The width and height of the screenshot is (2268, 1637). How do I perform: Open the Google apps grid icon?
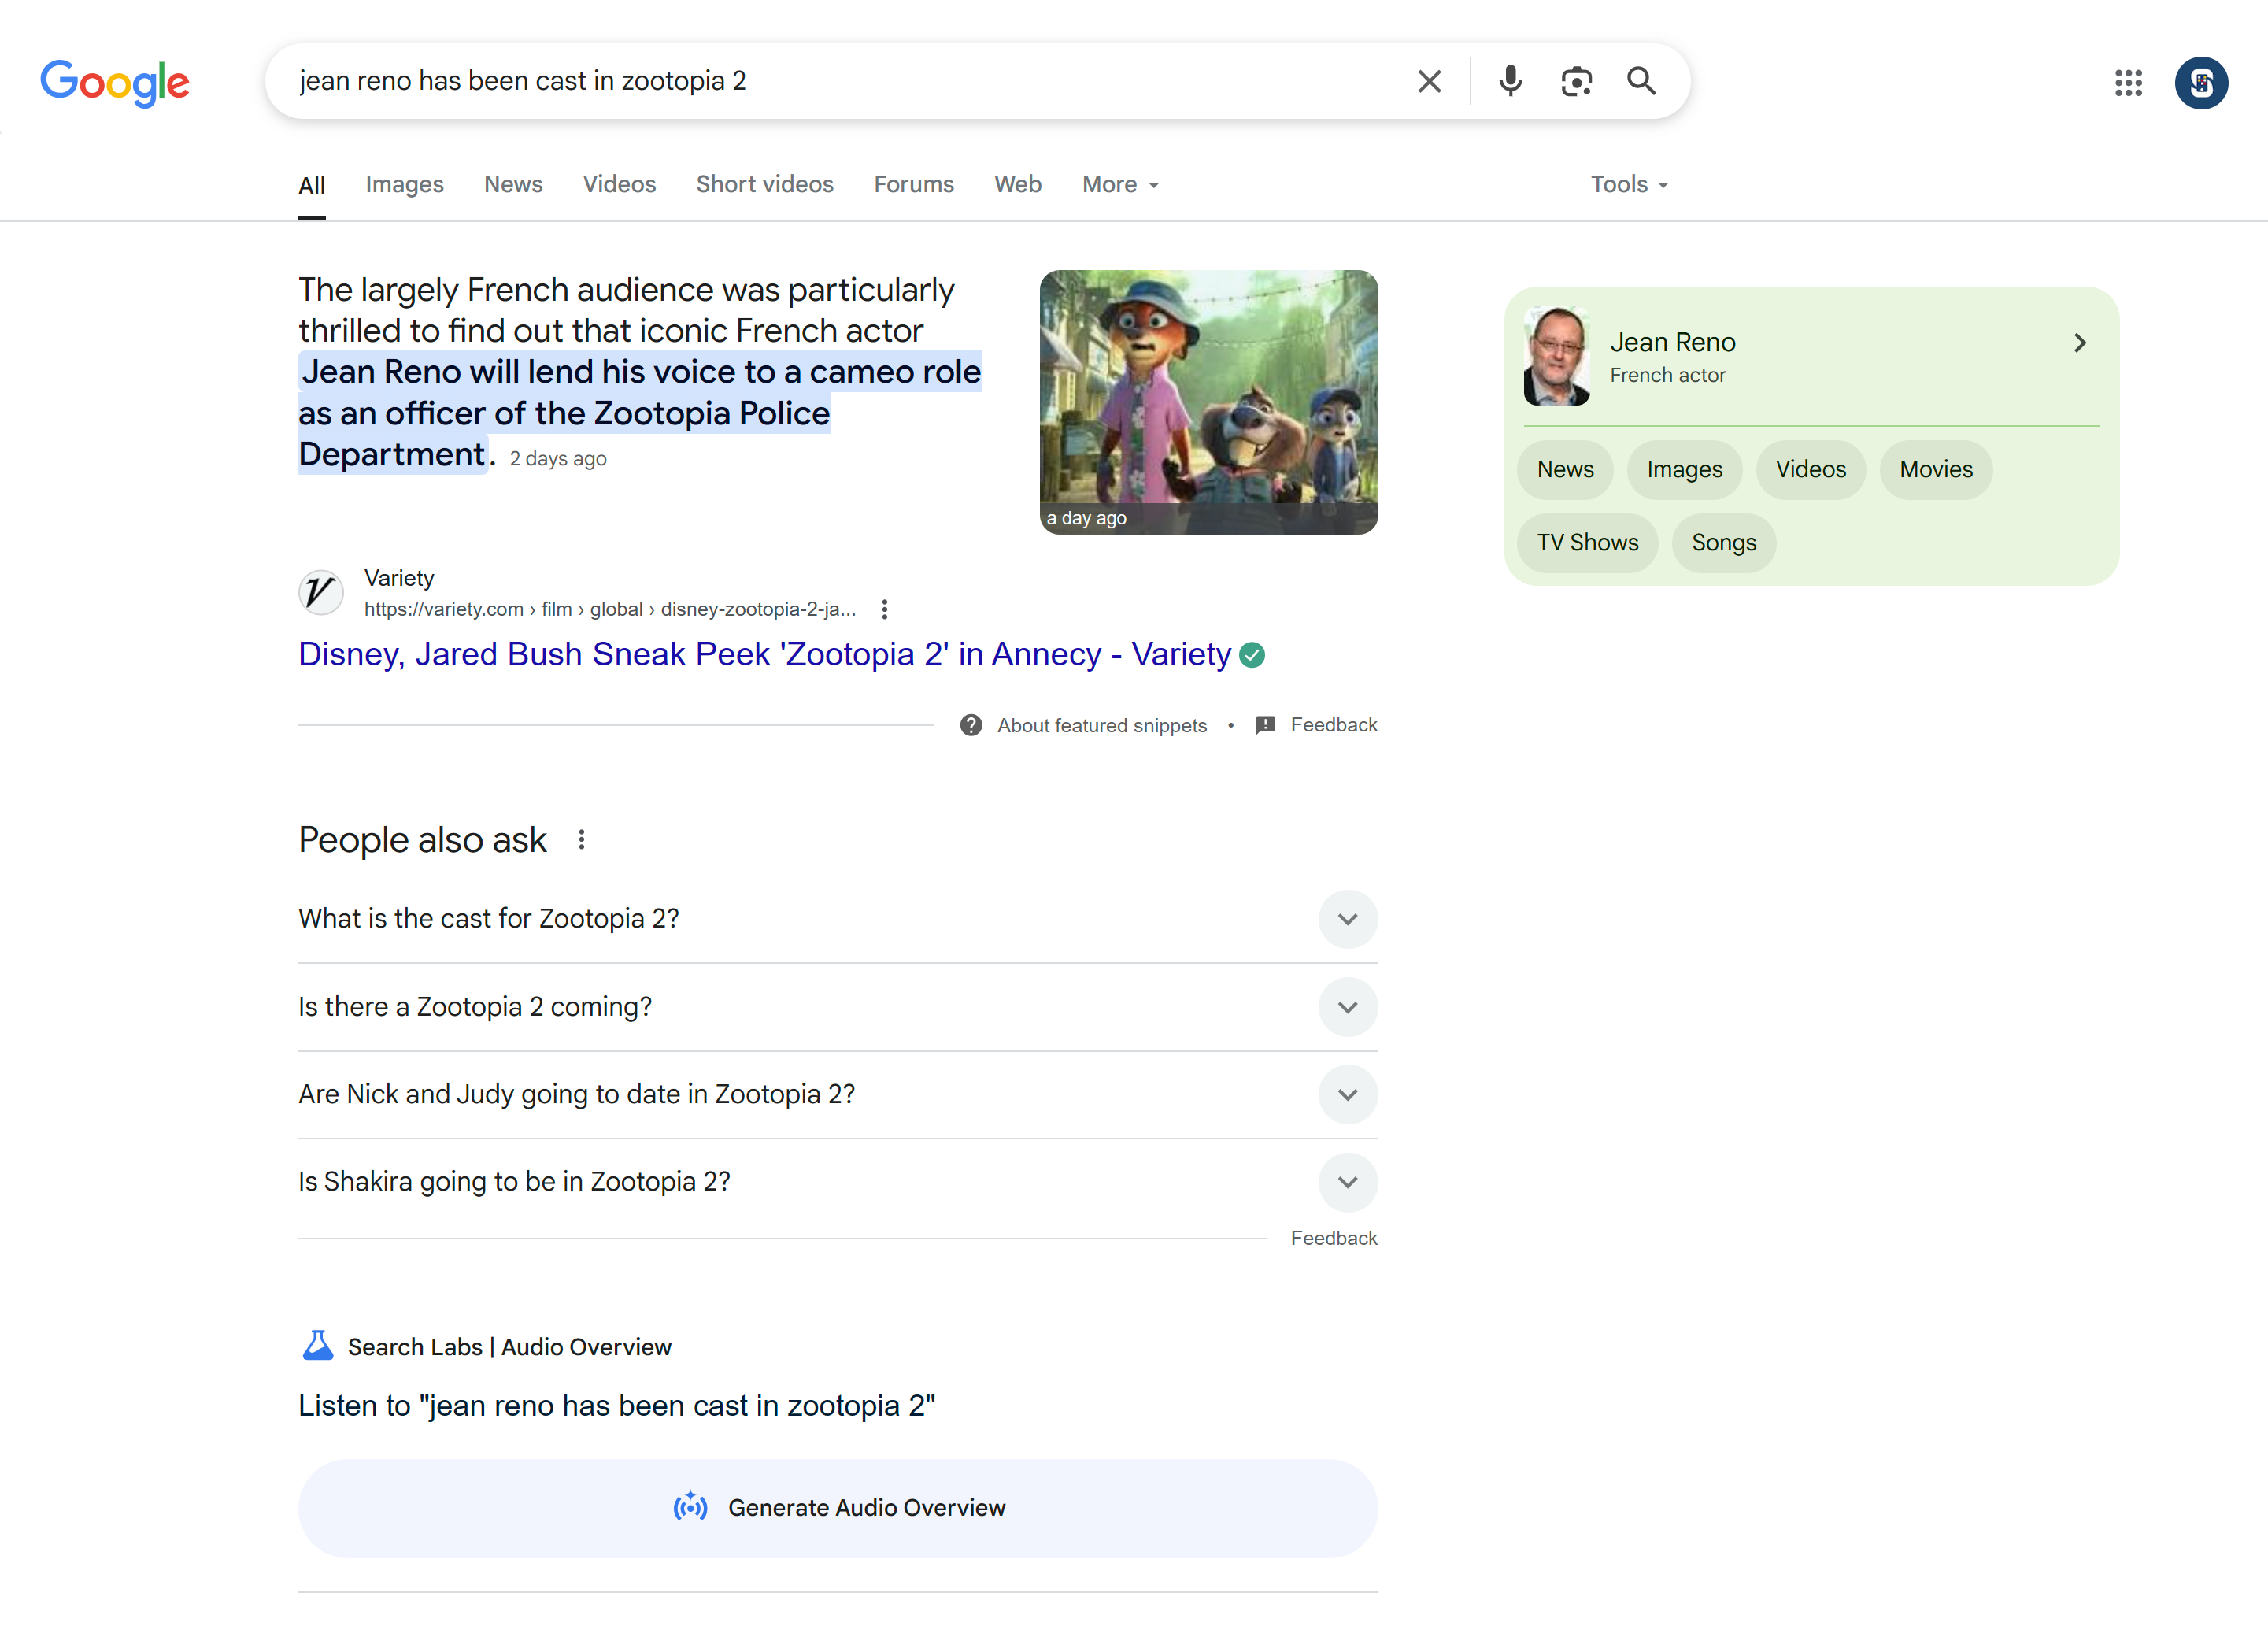point(2128,82)
